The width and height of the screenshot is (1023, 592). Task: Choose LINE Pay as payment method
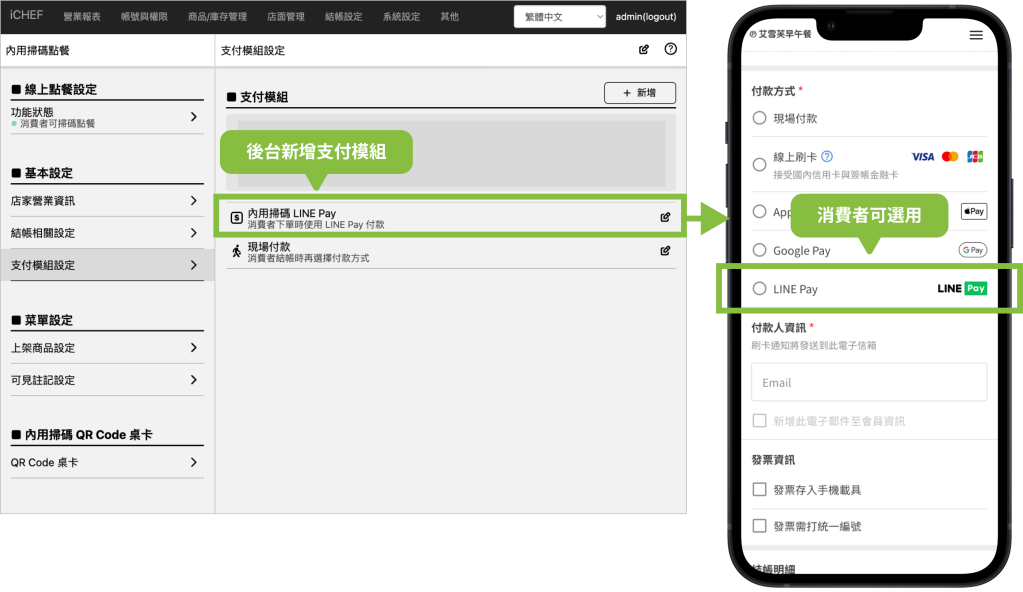tap(759, 289)
